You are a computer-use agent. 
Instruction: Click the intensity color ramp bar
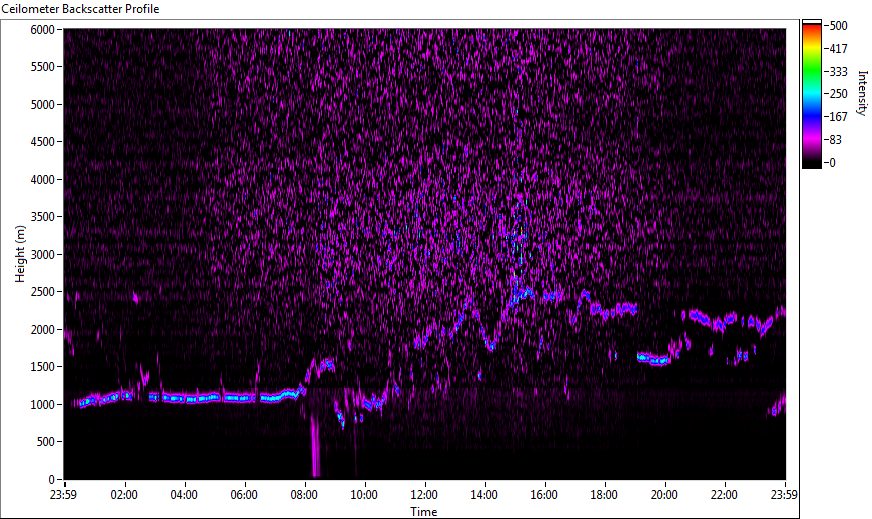click(x=811, y=94)
